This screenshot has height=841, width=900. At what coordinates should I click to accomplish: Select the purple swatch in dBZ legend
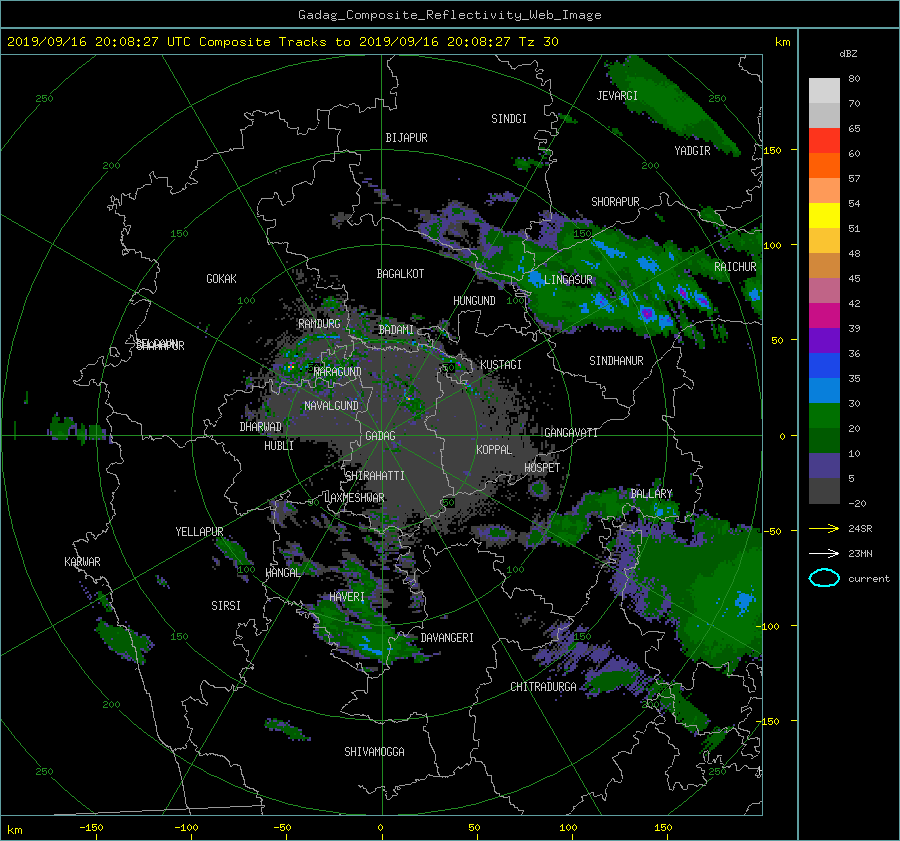tap(824, 340)
